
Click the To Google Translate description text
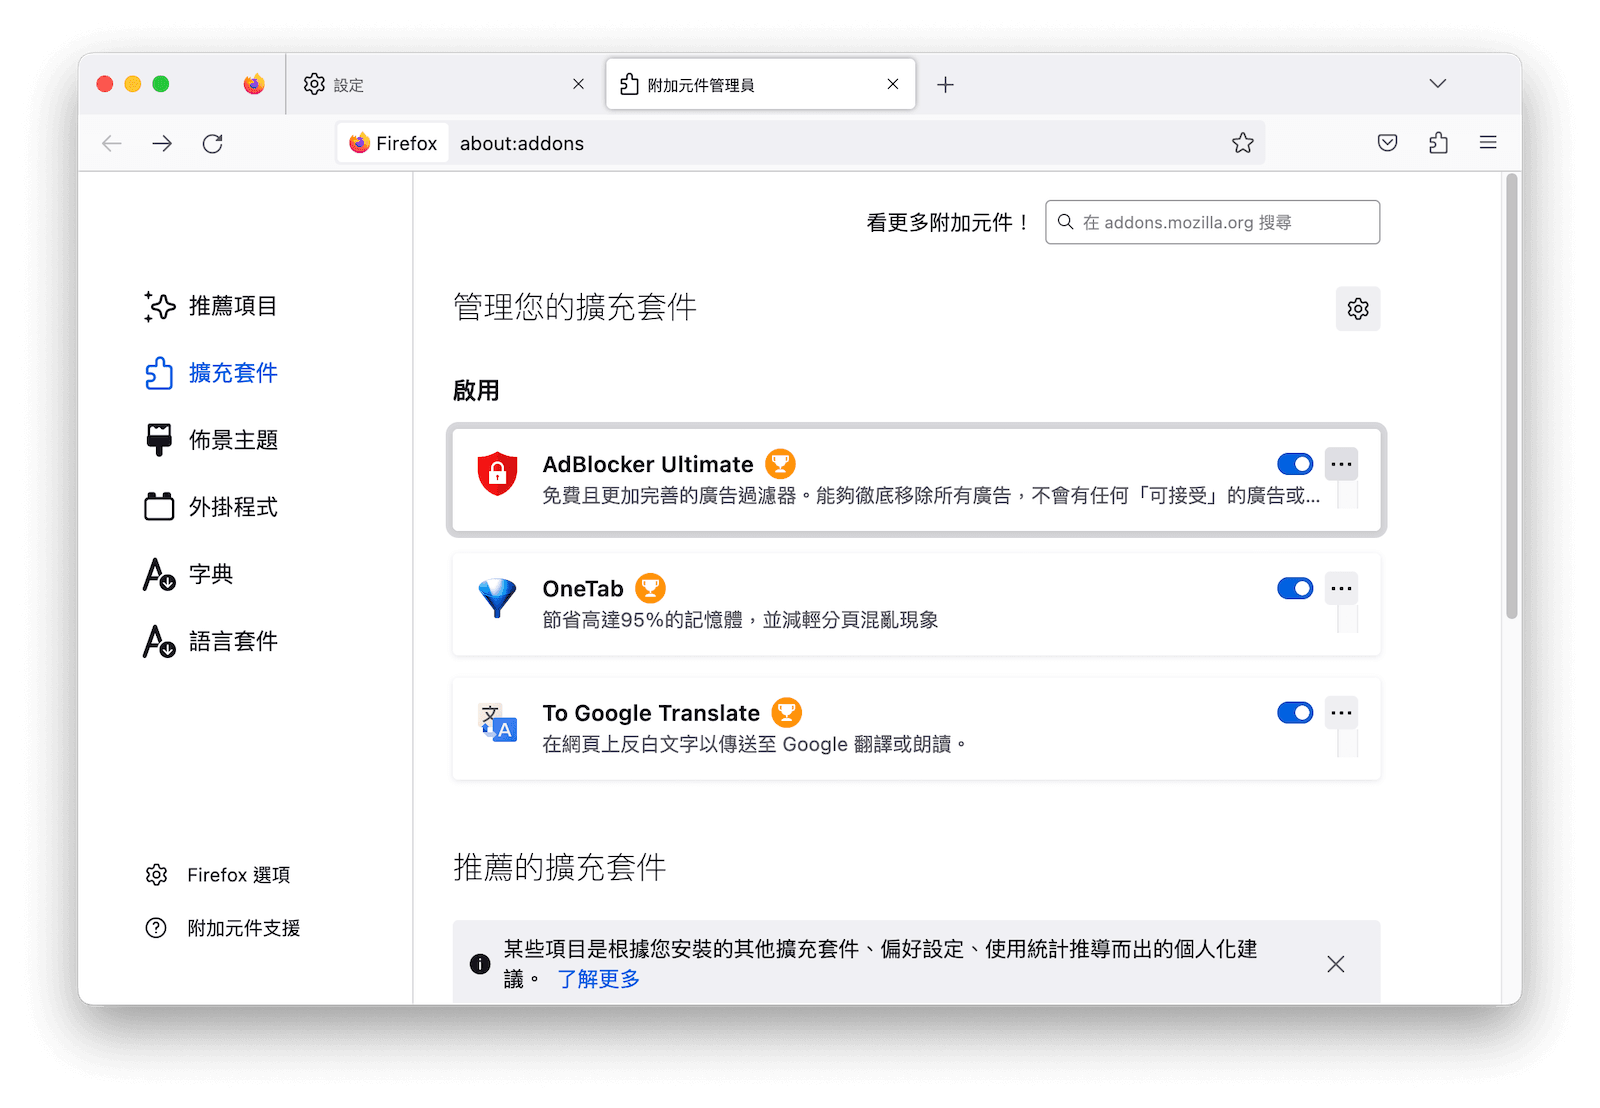point(755,744)
